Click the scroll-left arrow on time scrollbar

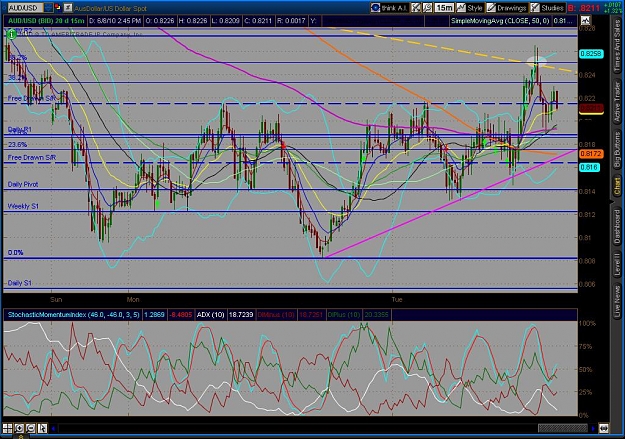tap(53, 429)
